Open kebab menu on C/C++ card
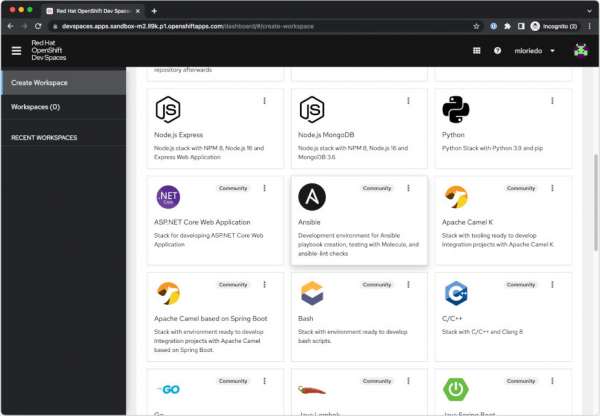The image size is (600, 416). click(x=552, y=284)
